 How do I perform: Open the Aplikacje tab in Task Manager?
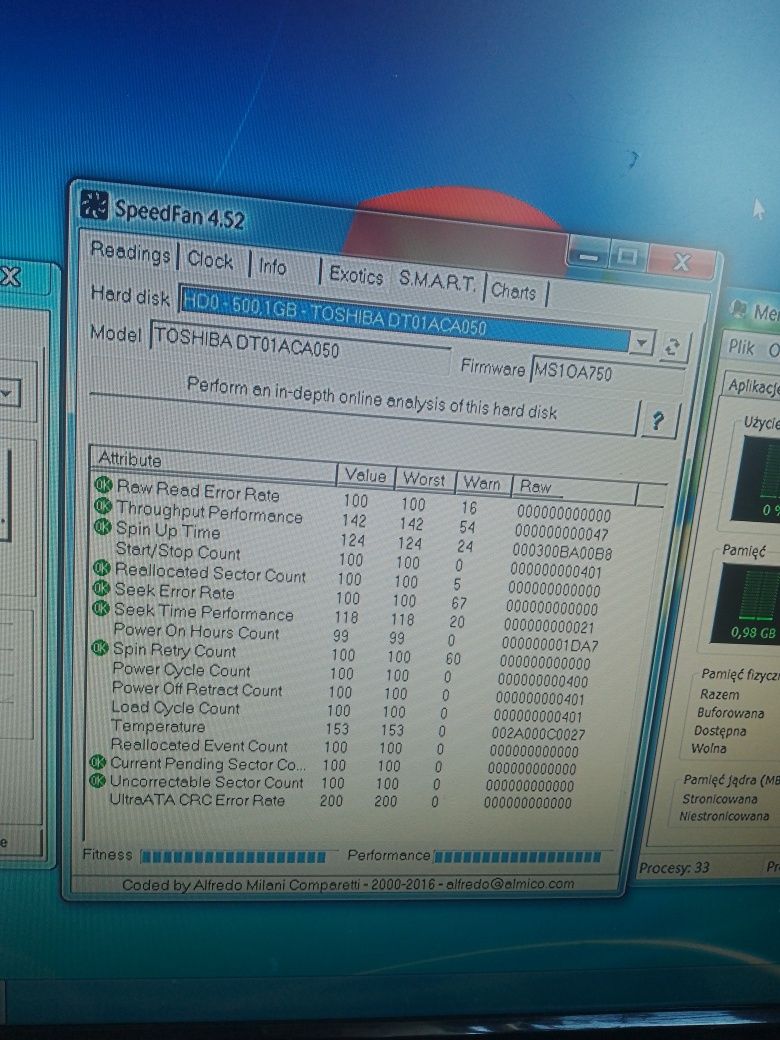[x=753, y=386]
